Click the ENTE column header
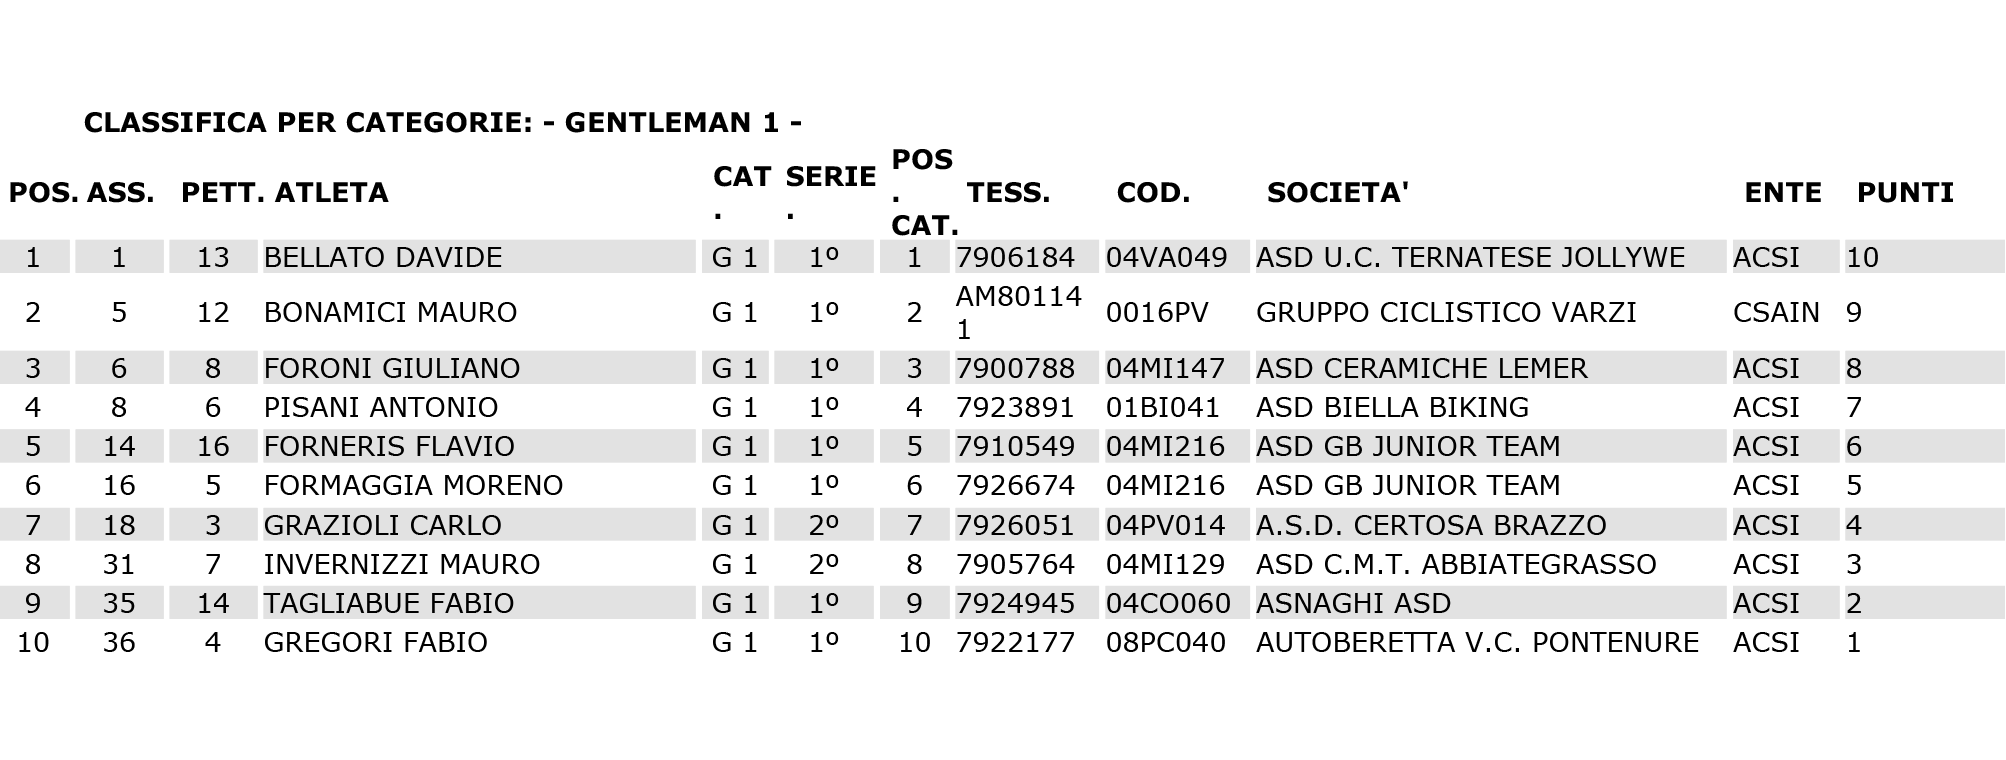This screenshot has width=2006, height=760. 1783,192
